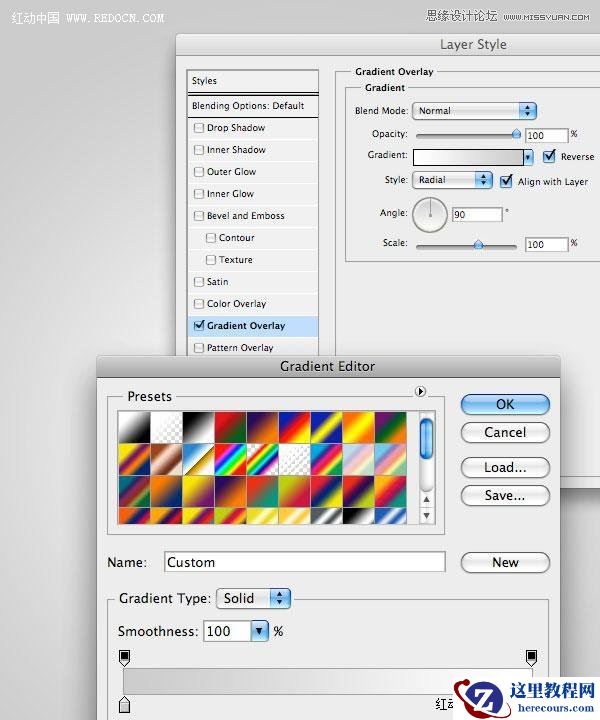Screen dimensions: 600x720
Task: Open the Gradient Type Solid dropdown
Action: pyautogui.click(x=253, y=598)
